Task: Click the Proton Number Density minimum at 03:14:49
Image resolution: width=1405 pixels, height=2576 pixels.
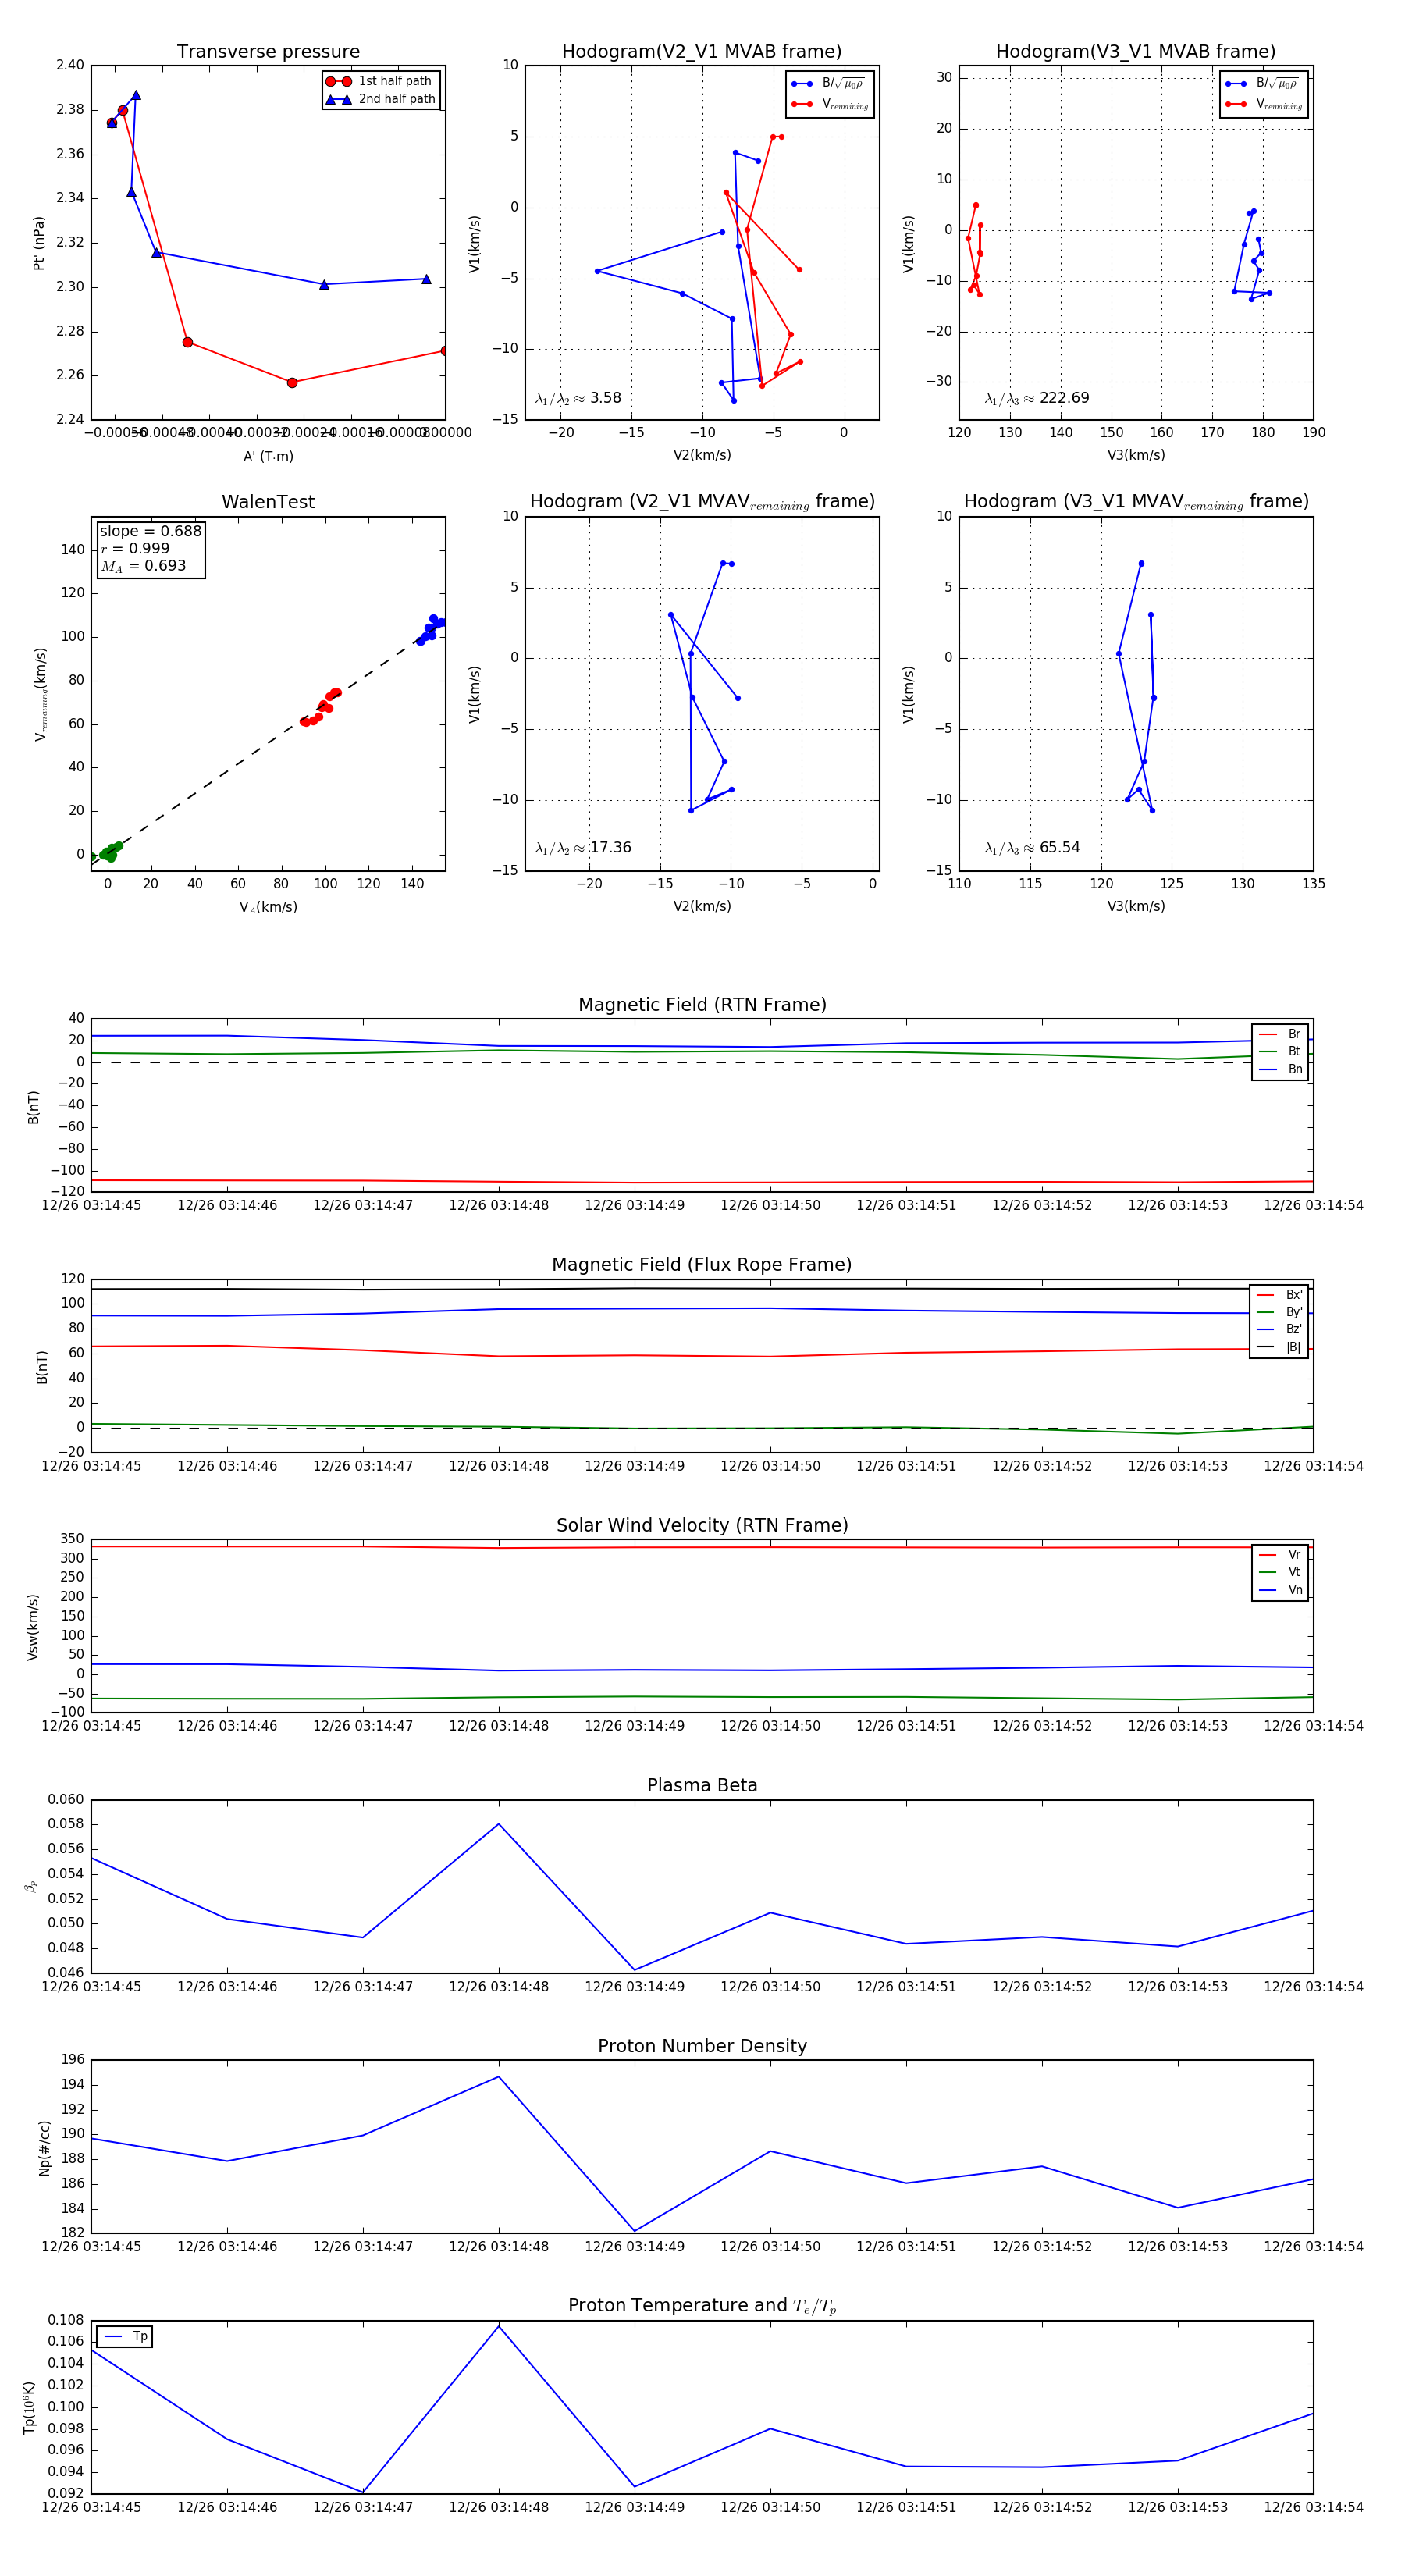Action: (635, 2231)
